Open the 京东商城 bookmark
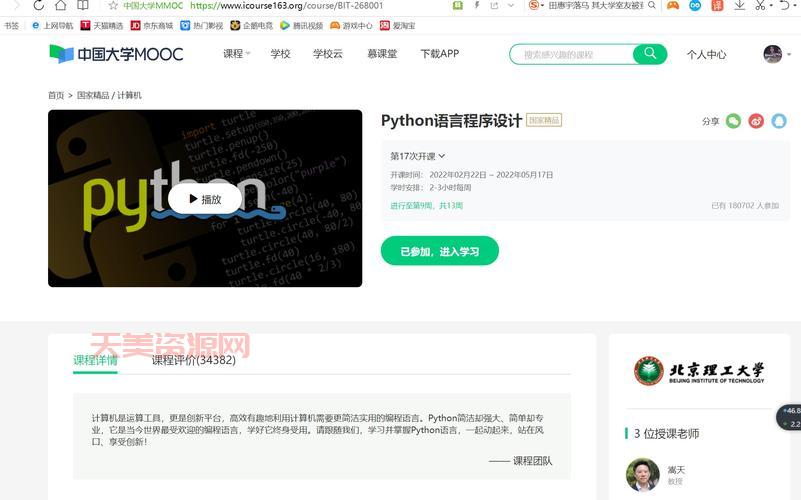The width and height of the screenshot is (801, 500). click(152, 26)
